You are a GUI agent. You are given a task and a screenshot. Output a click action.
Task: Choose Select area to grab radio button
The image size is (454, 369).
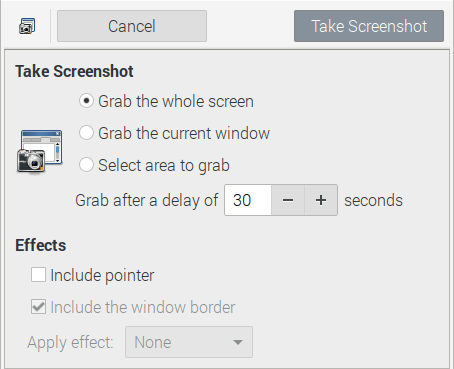tap(86, 165)
